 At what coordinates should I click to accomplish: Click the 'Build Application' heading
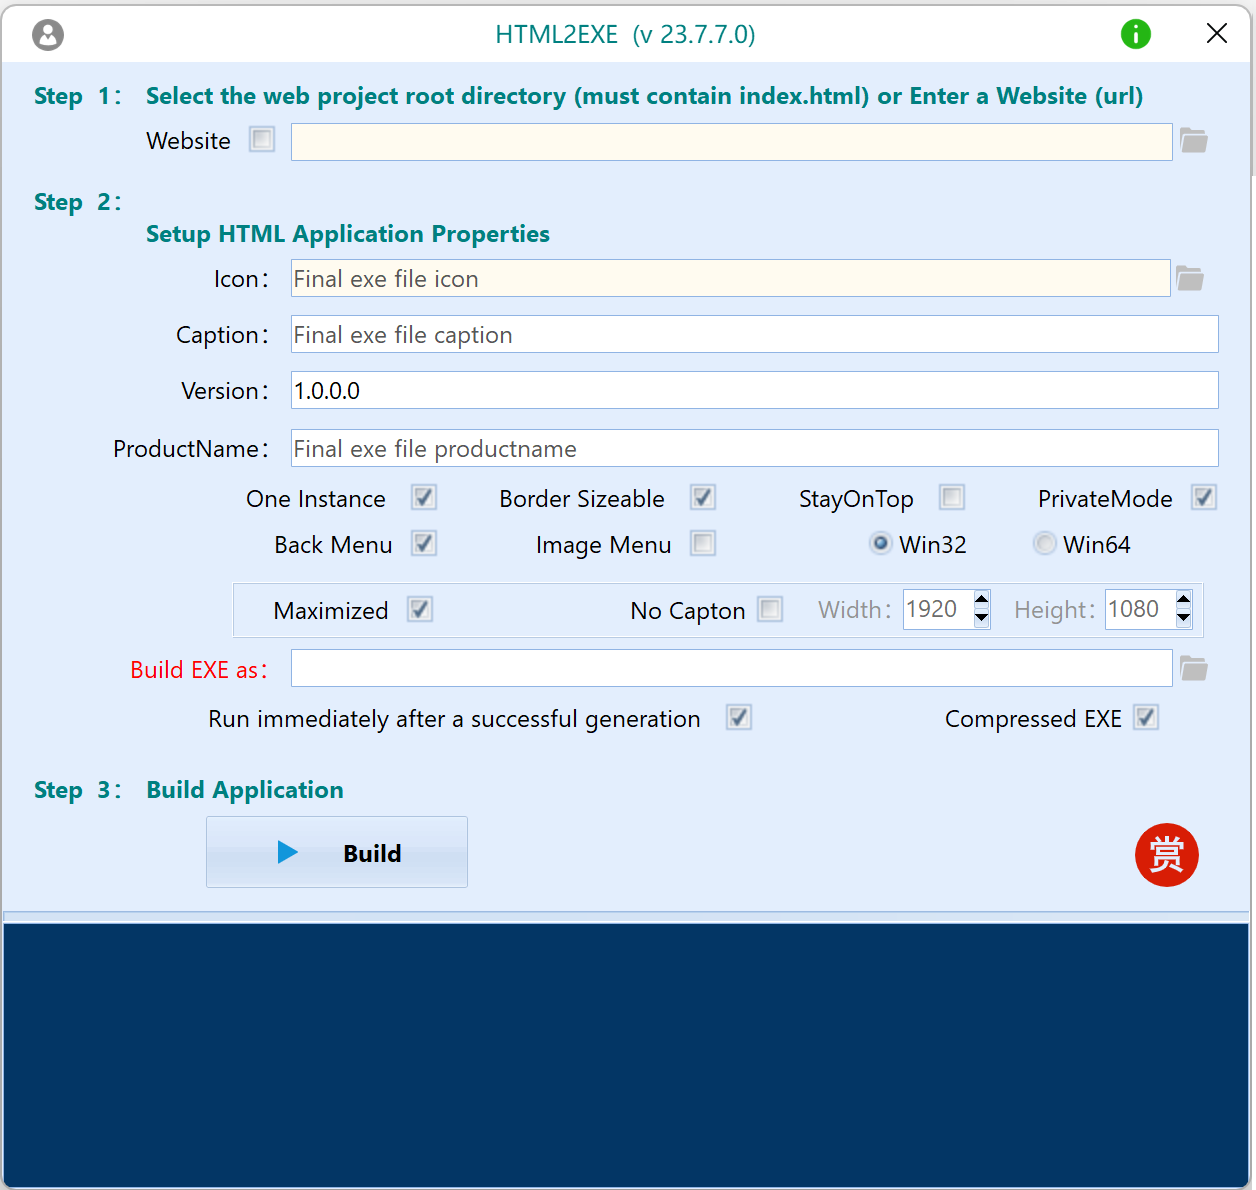click(245, 790)
